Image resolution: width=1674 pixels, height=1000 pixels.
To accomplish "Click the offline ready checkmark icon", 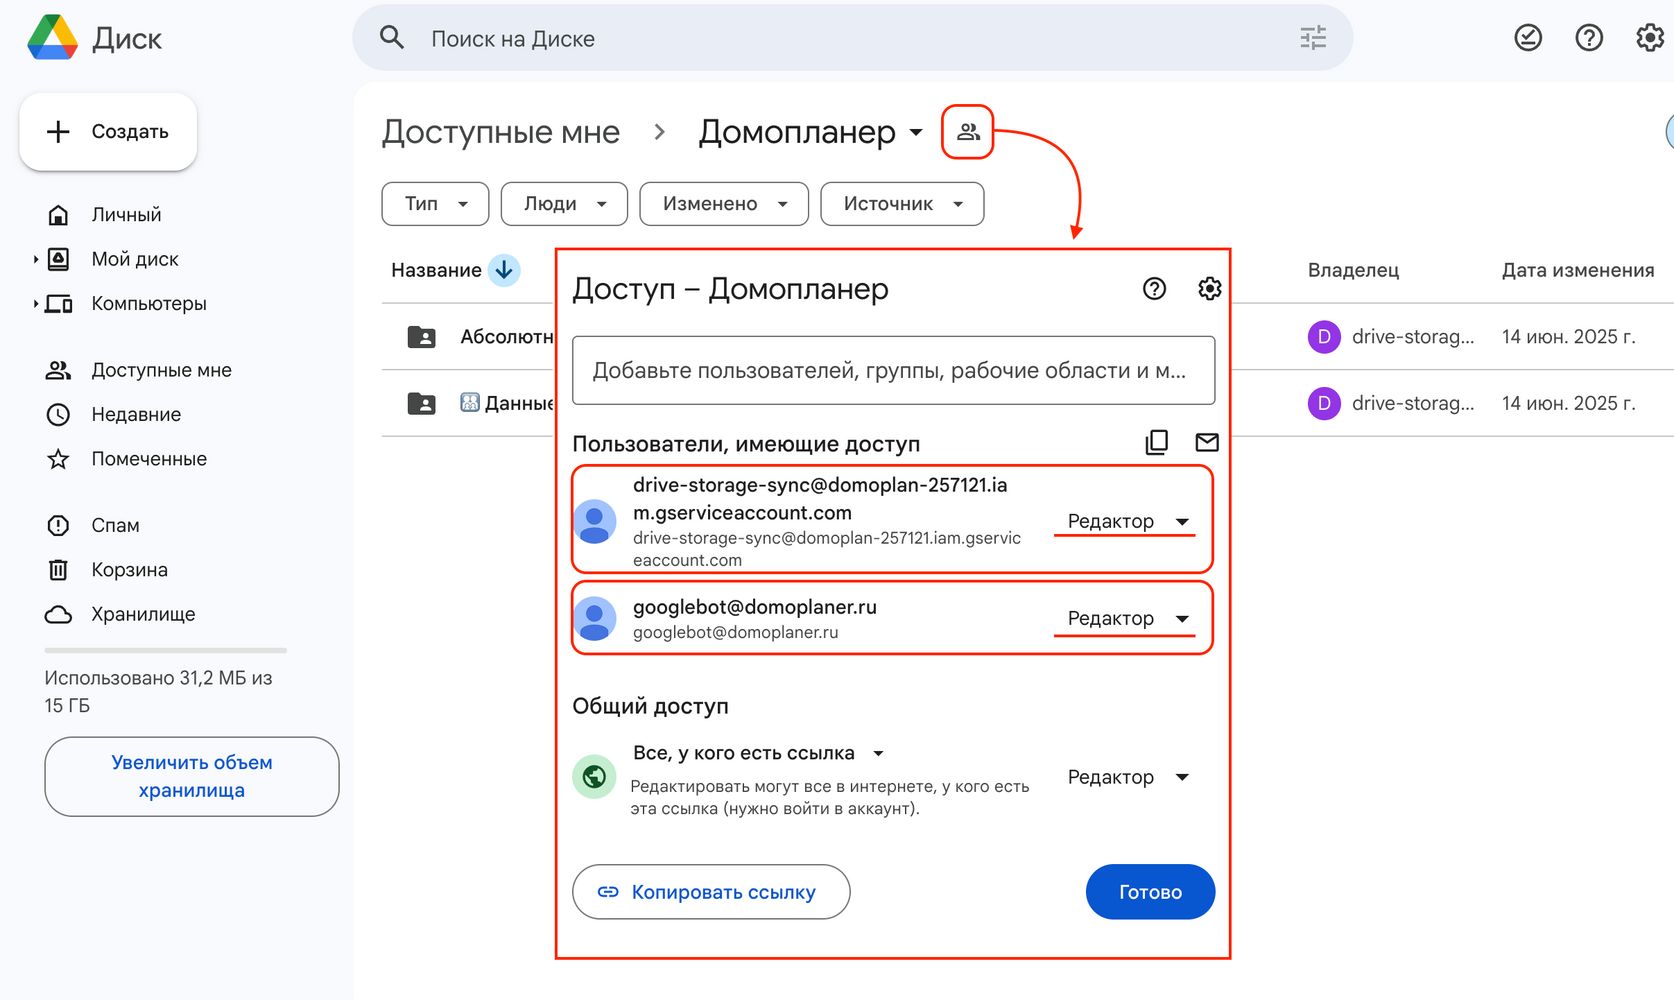I will click(1527, 38).
